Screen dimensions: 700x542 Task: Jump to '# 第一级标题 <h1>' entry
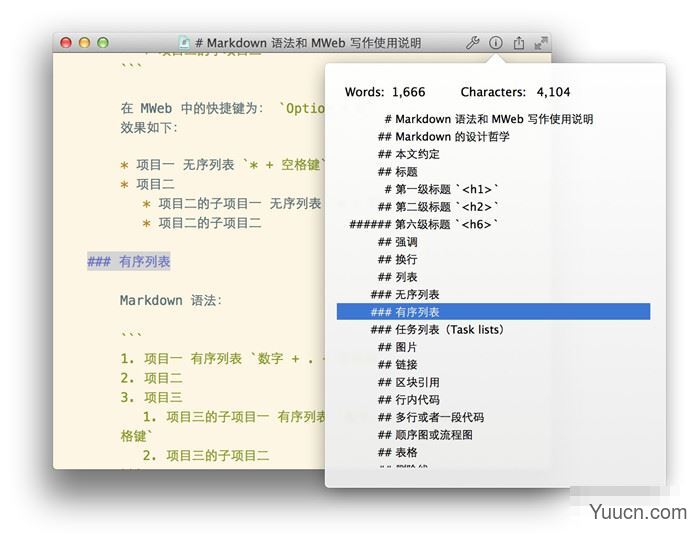[x=441, y=189]
